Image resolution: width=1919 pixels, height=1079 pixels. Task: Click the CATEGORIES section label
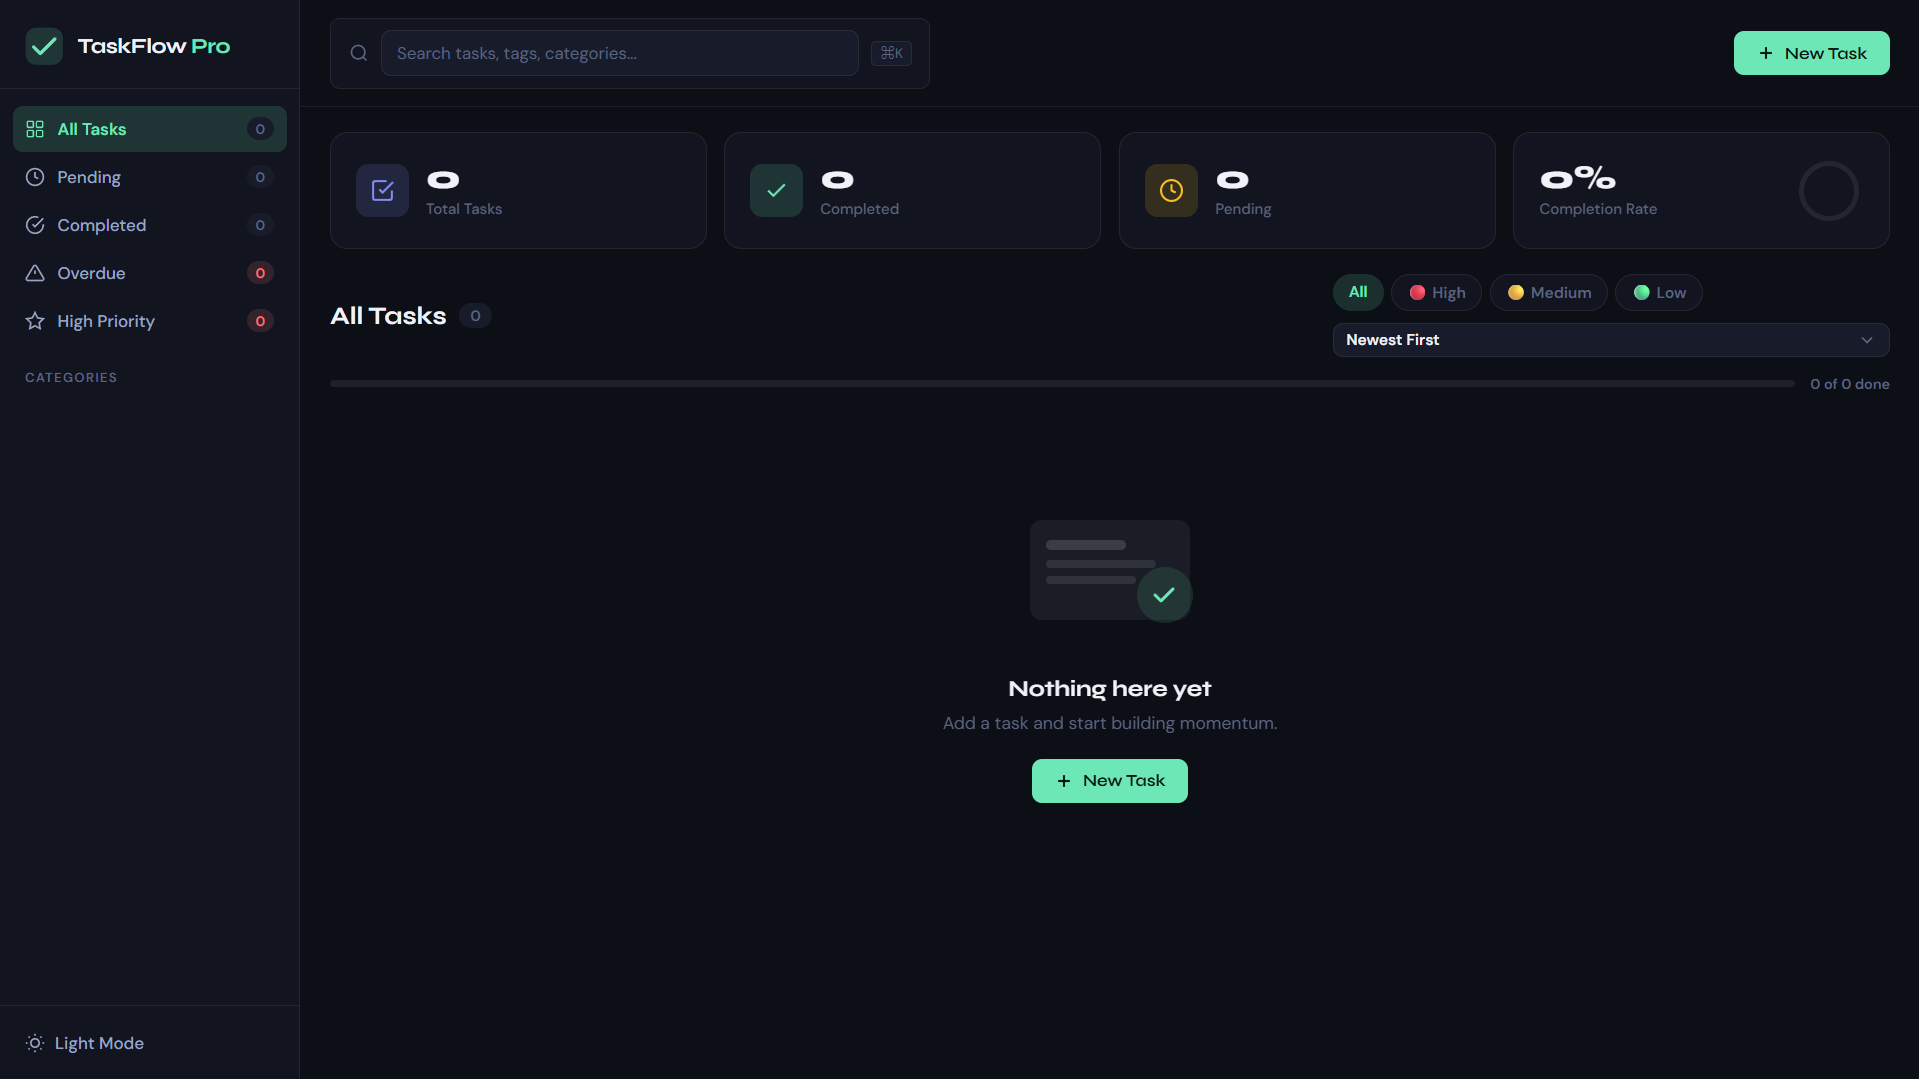pyautogui.click(x=71, y=377)
